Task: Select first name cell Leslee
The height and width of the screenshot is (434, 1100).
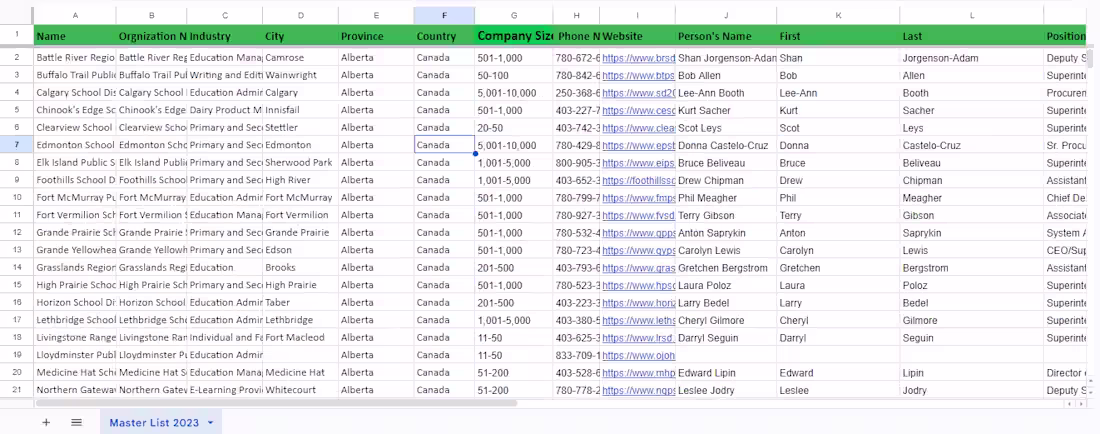Action: [838, 391]
